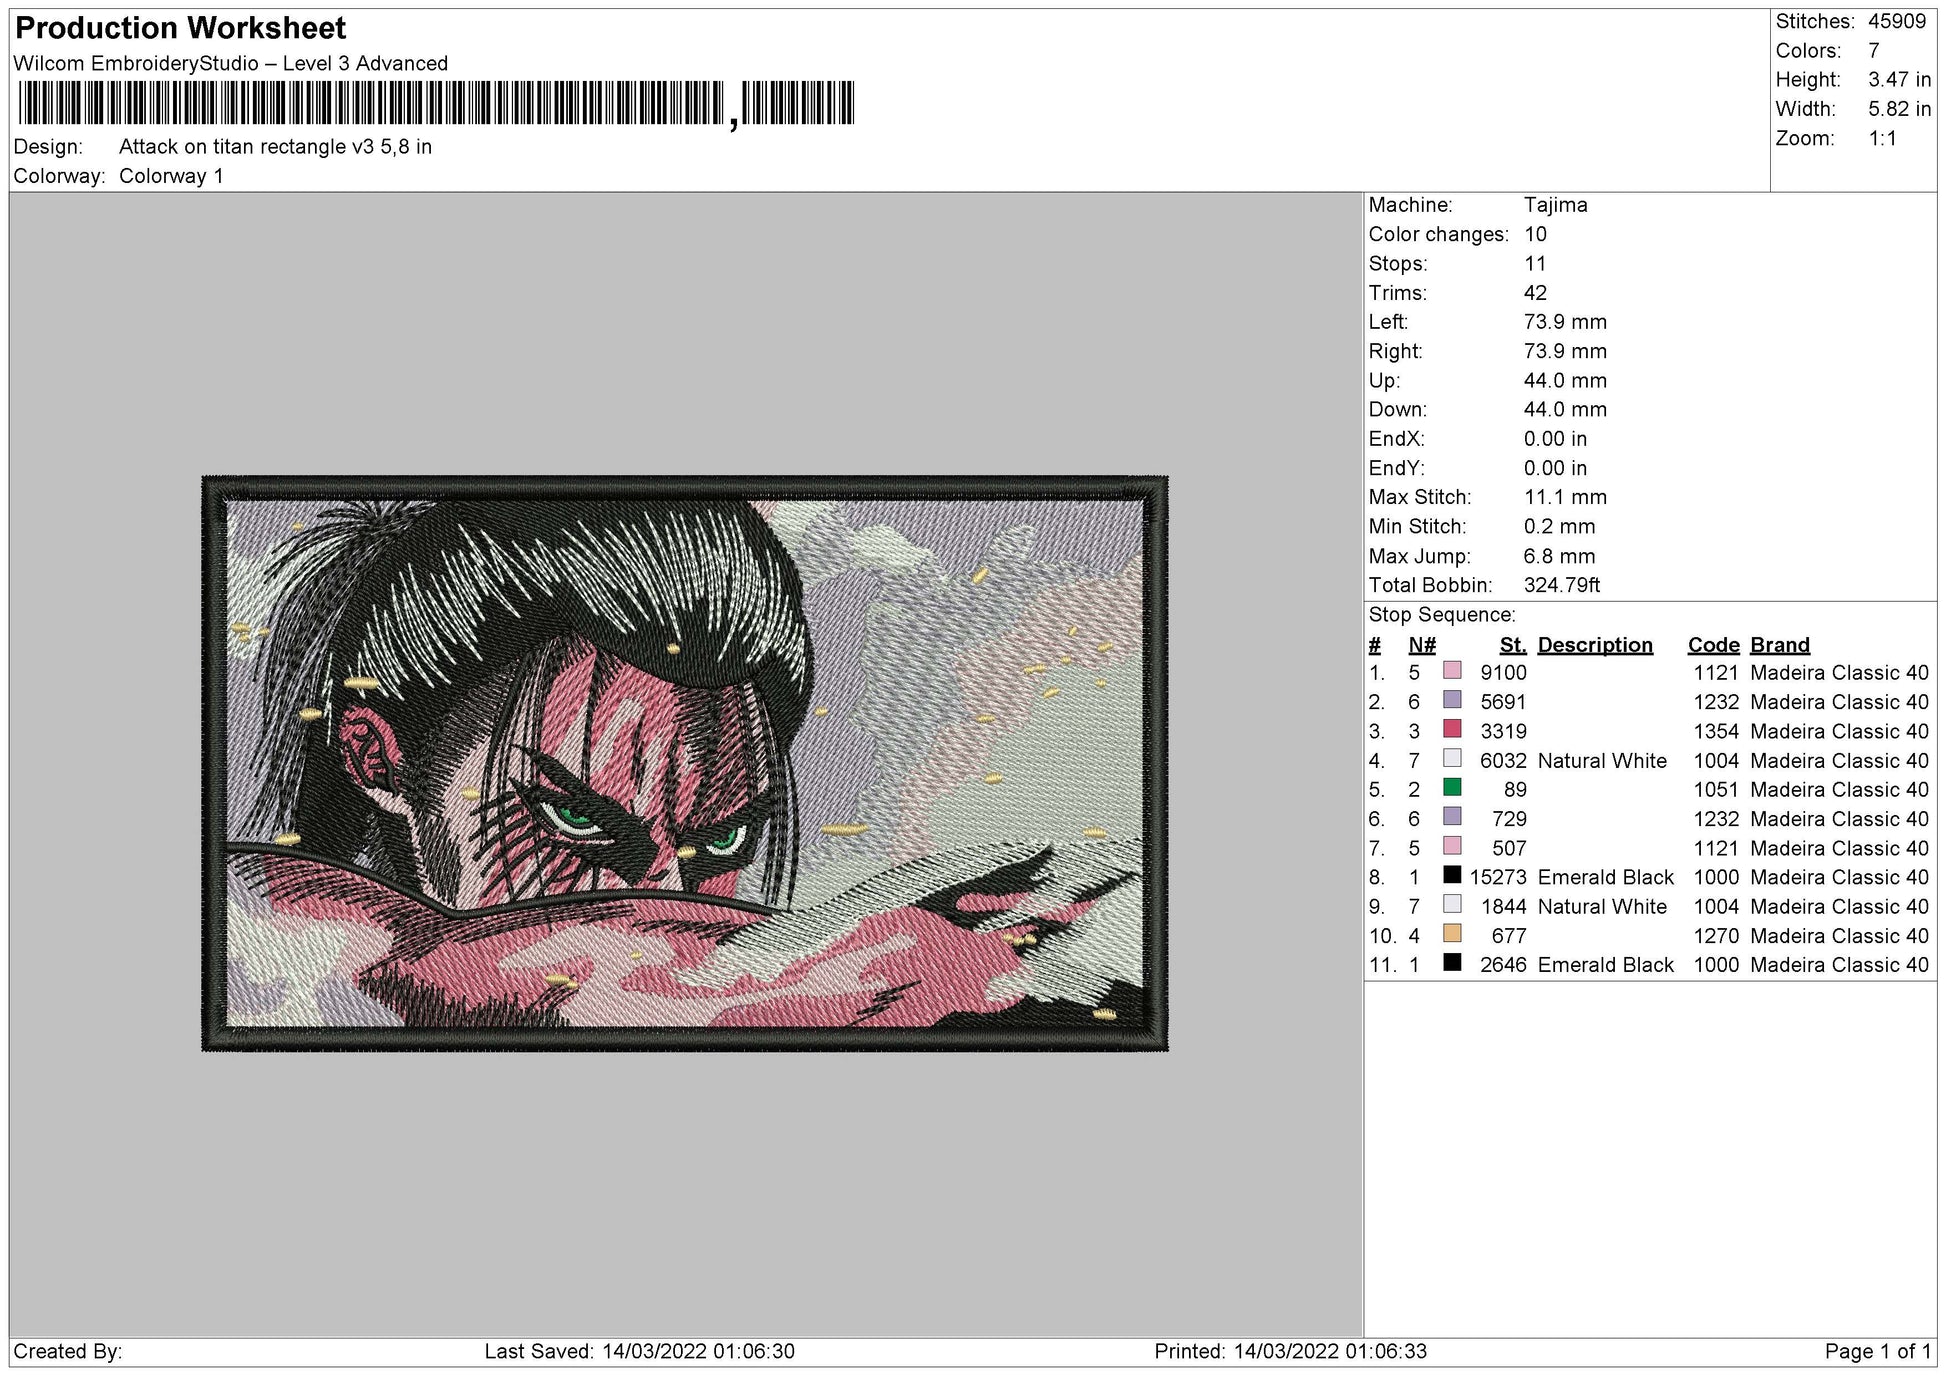Click the Up value 44.0 mm
The width and height of the screenshot is (1946, 1375).
[x=1565, y=381]
